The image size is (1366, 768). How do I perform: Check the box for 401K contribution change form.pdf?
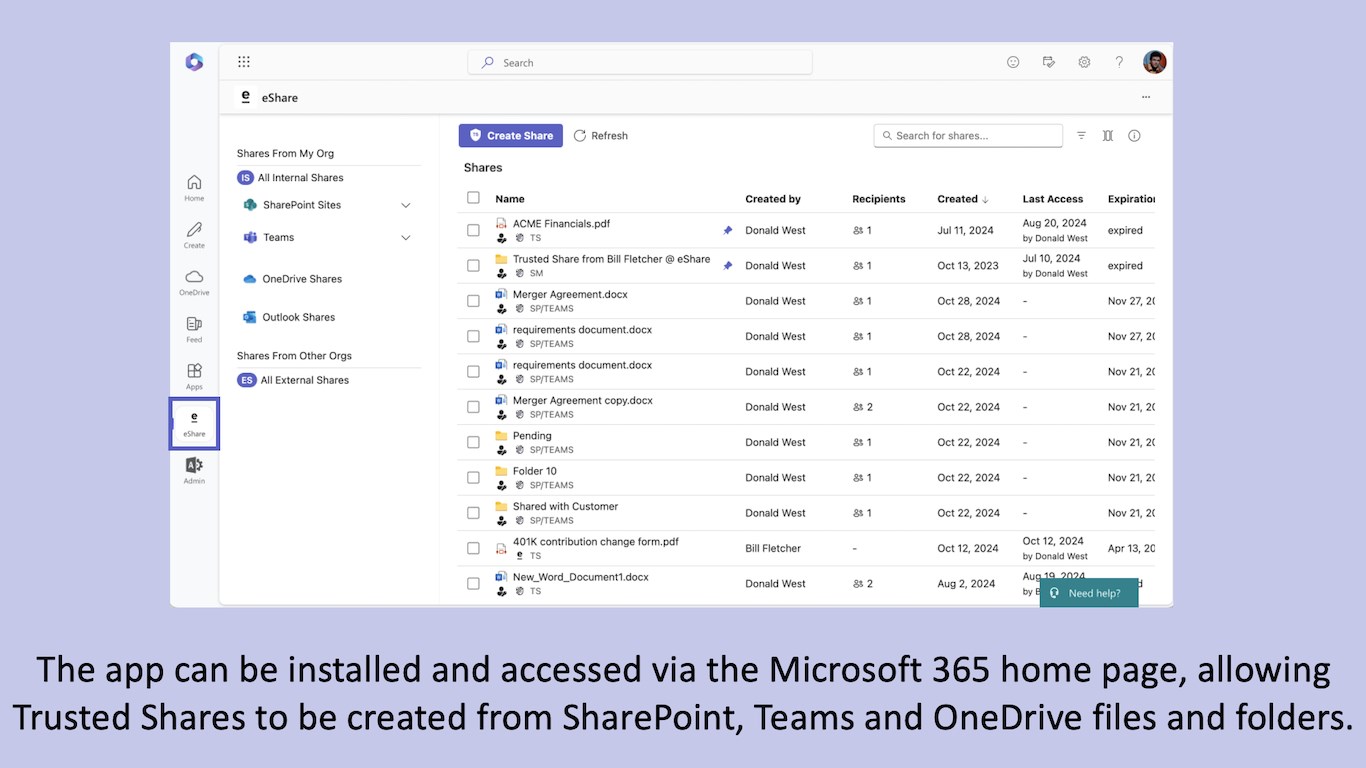pos(473,548)
